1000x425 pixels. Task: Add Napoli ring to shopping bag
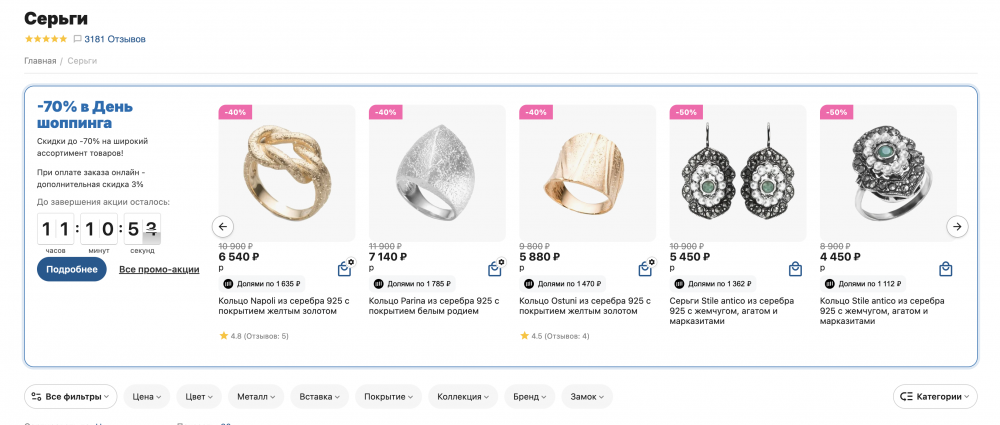(345, 268)
